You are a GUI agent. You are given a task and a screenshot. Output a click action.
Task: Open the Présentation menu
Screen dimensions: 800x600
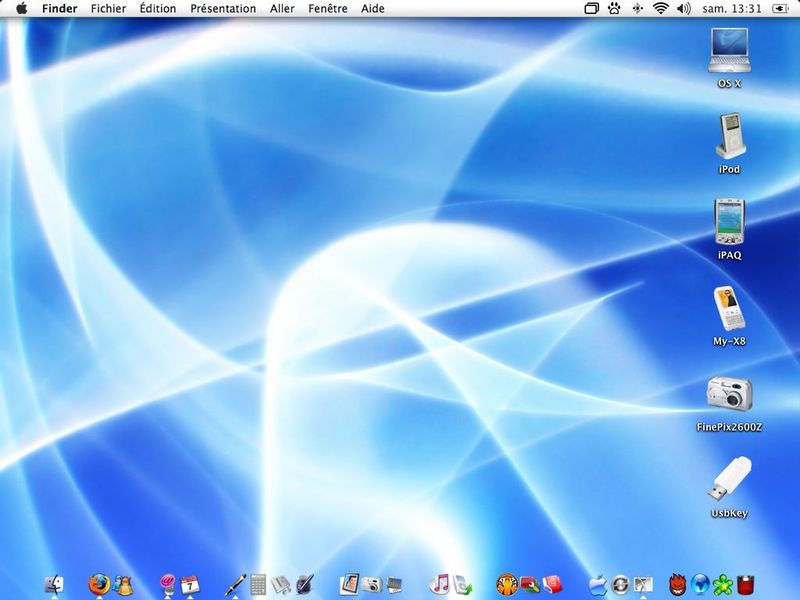pyautogui.click(x=223, y=9)
